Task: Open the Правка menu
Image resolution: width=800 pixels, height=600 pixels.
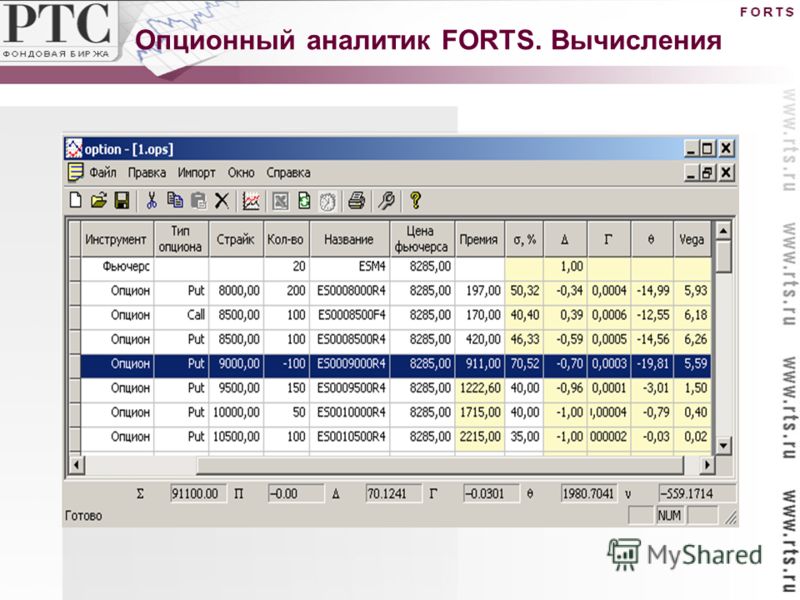Action: [147, 173]
